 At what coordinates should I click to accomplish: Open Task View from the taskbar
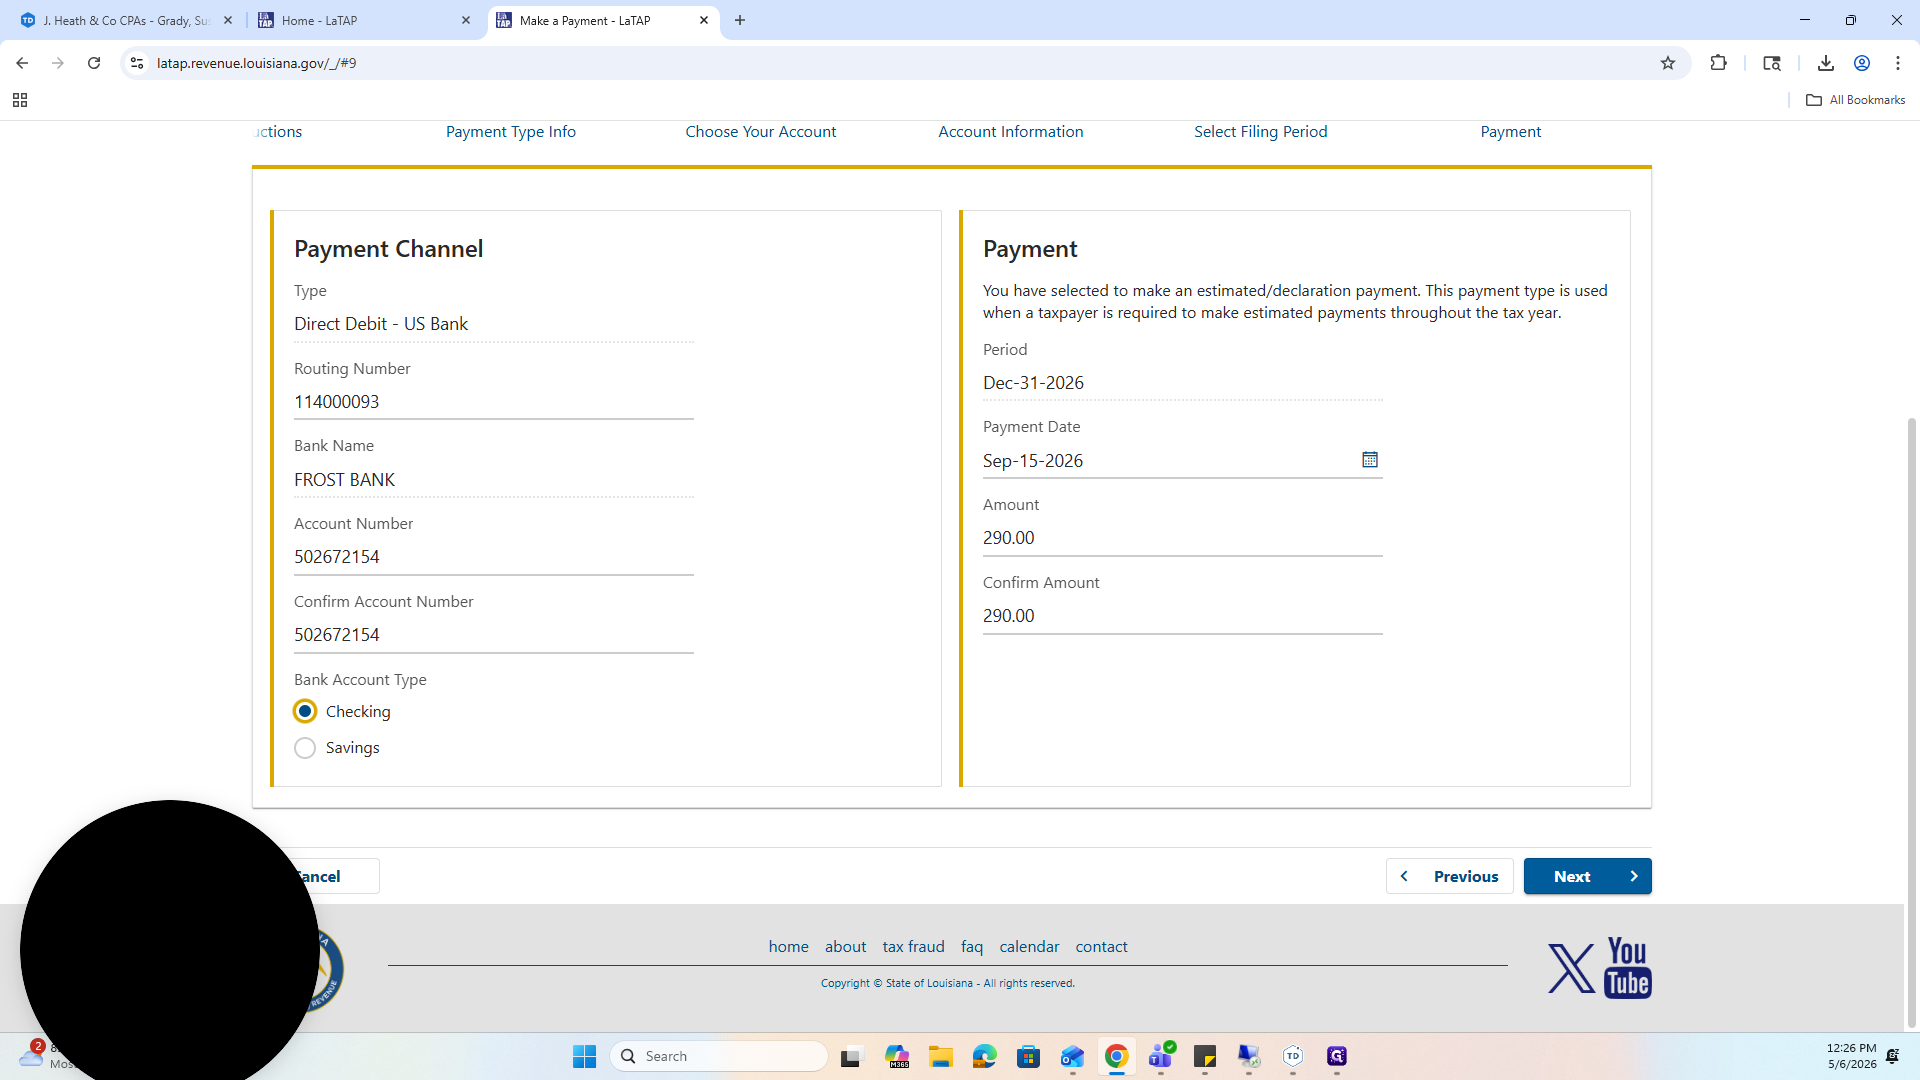coord(851,1056)
